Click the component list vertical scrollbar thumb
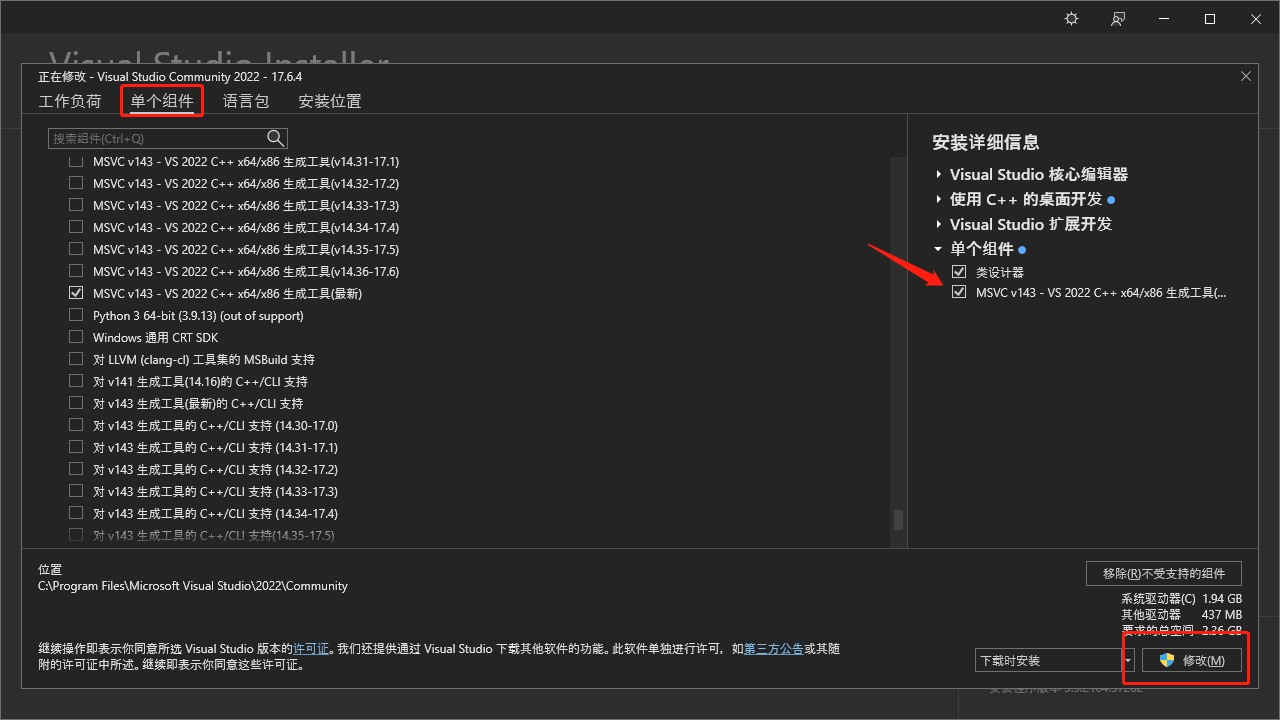The height and width of the screenshot is (720, 1280). [898, 520]
